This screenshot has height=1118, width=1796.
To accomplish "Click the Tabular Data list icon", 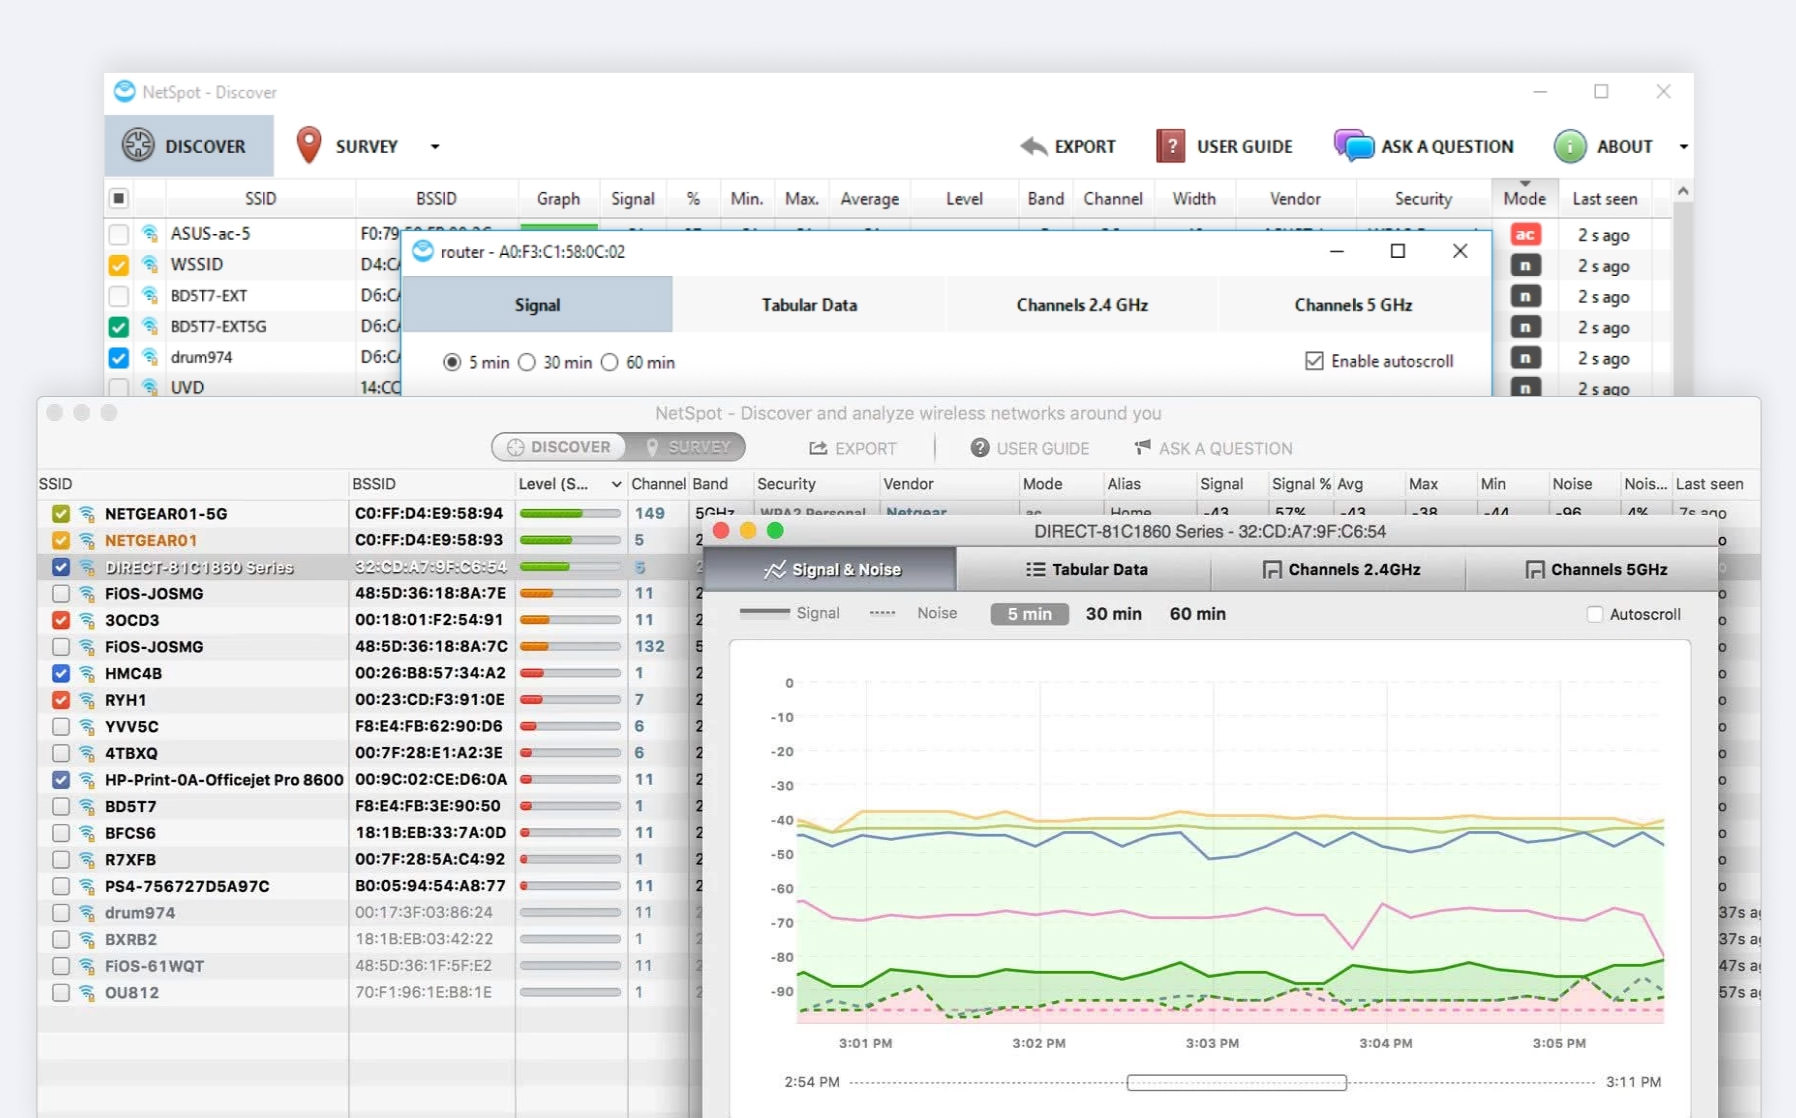I will click(1035, 569).
